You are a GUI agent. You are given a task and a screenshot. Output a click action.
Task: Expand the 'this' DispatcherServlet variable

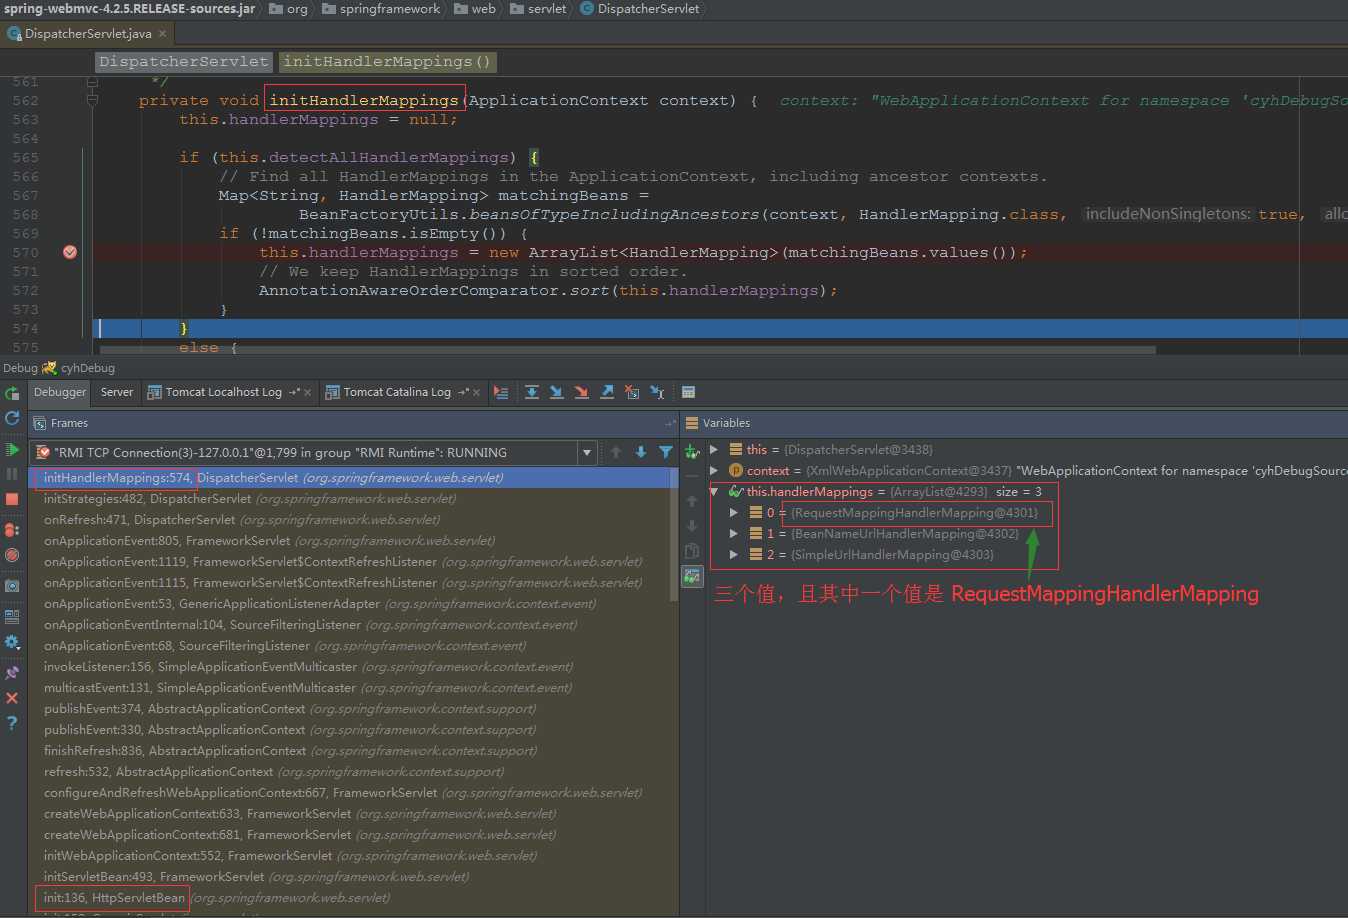click(714, 449)
